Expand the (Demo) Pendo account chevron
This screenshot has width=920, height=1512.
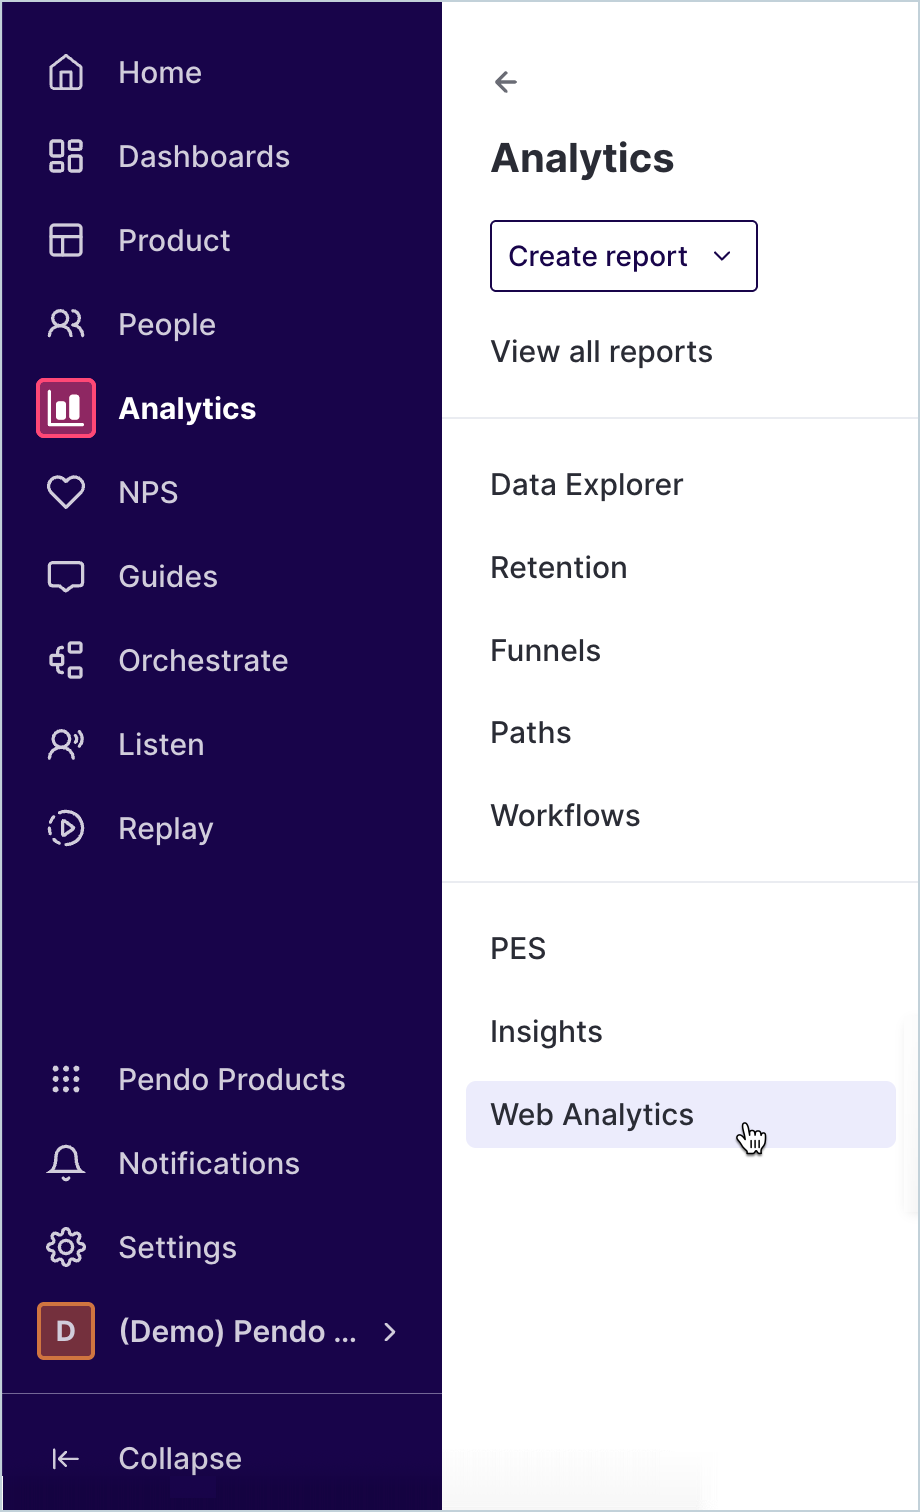(x=391, y=1332)
